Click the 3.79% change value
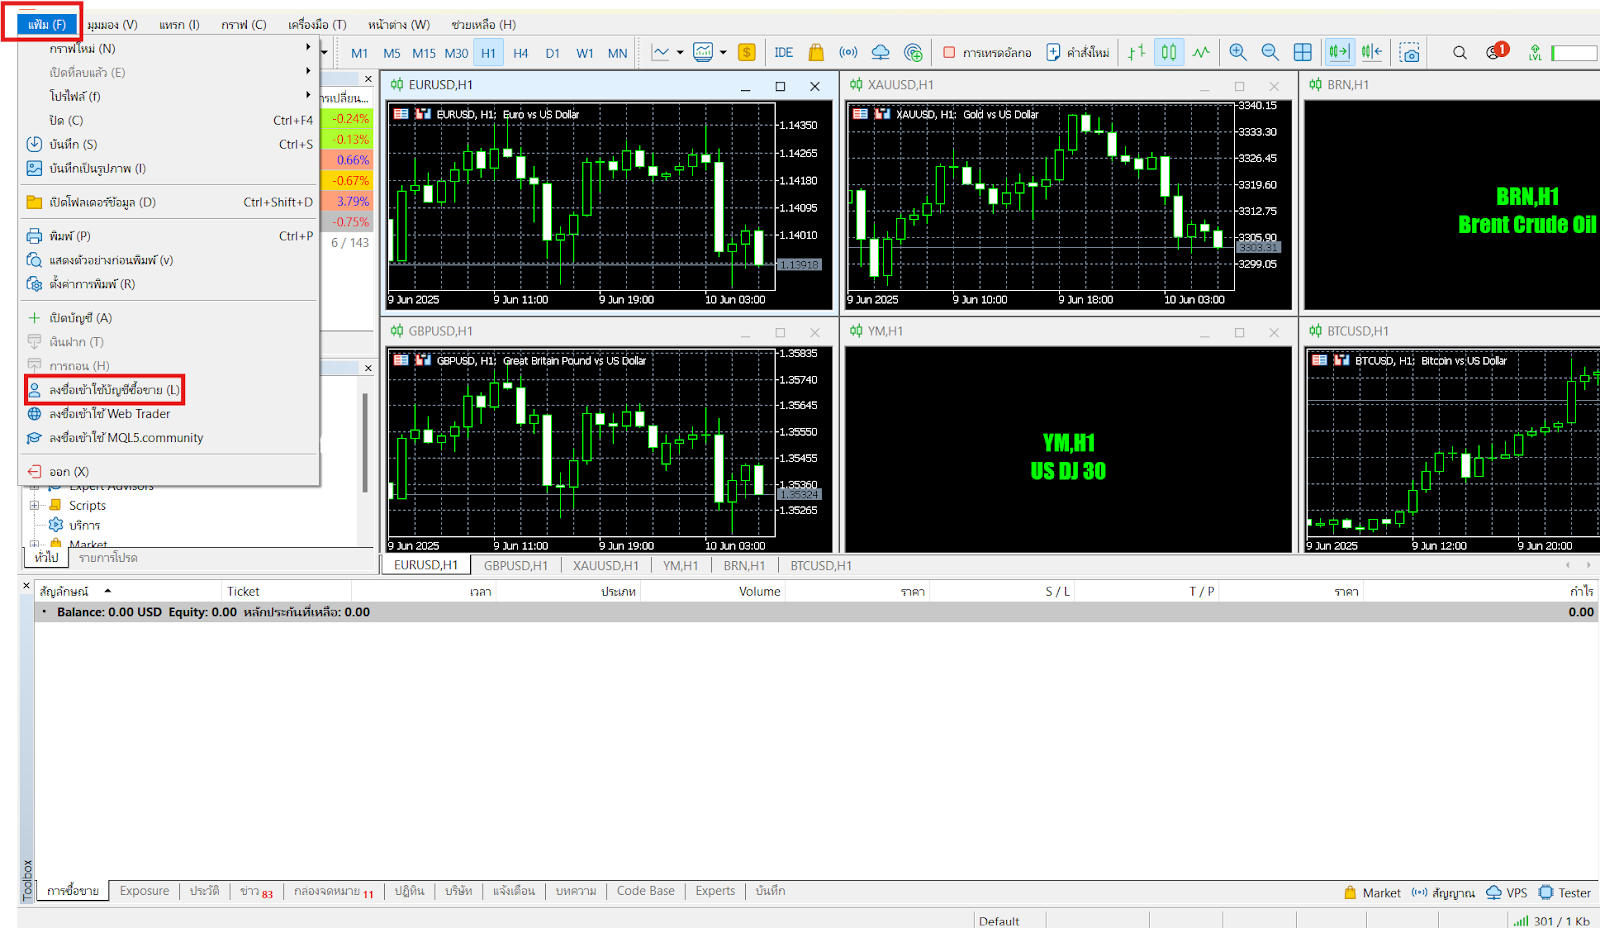The image size is (1600, 928). [352, 201]
